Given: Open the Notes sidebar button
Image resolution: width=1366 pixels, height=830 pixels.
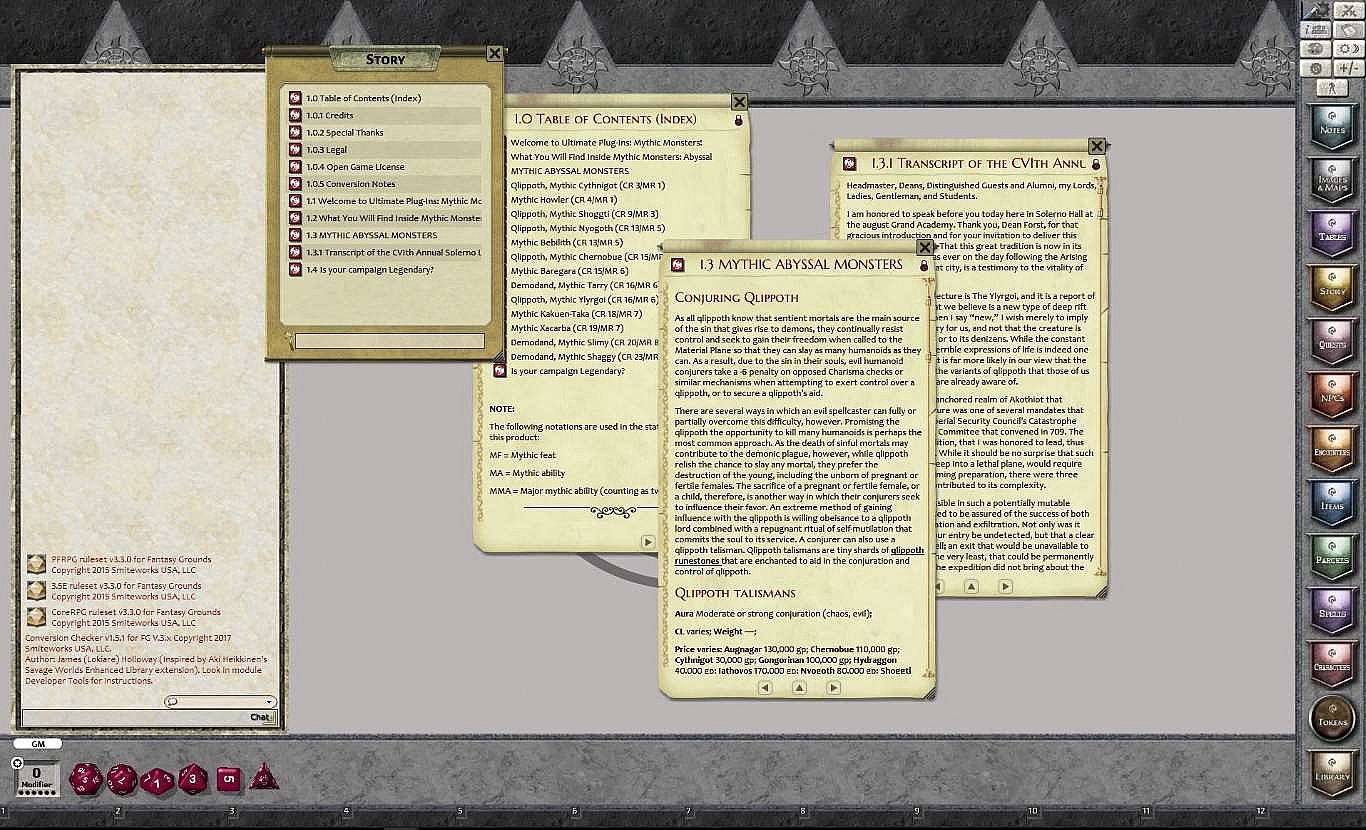Looking at the screenshot, I should click(x=1332, y=126).
